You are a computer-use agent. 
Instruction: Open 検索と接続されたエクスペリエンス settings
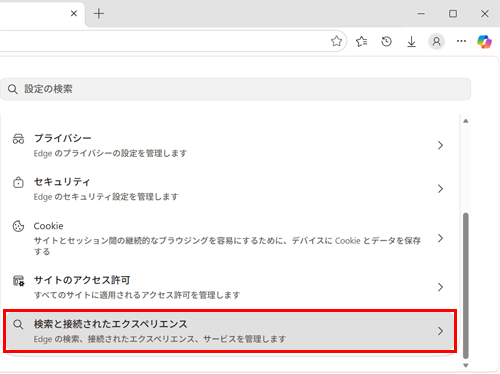tap(230, 331)
